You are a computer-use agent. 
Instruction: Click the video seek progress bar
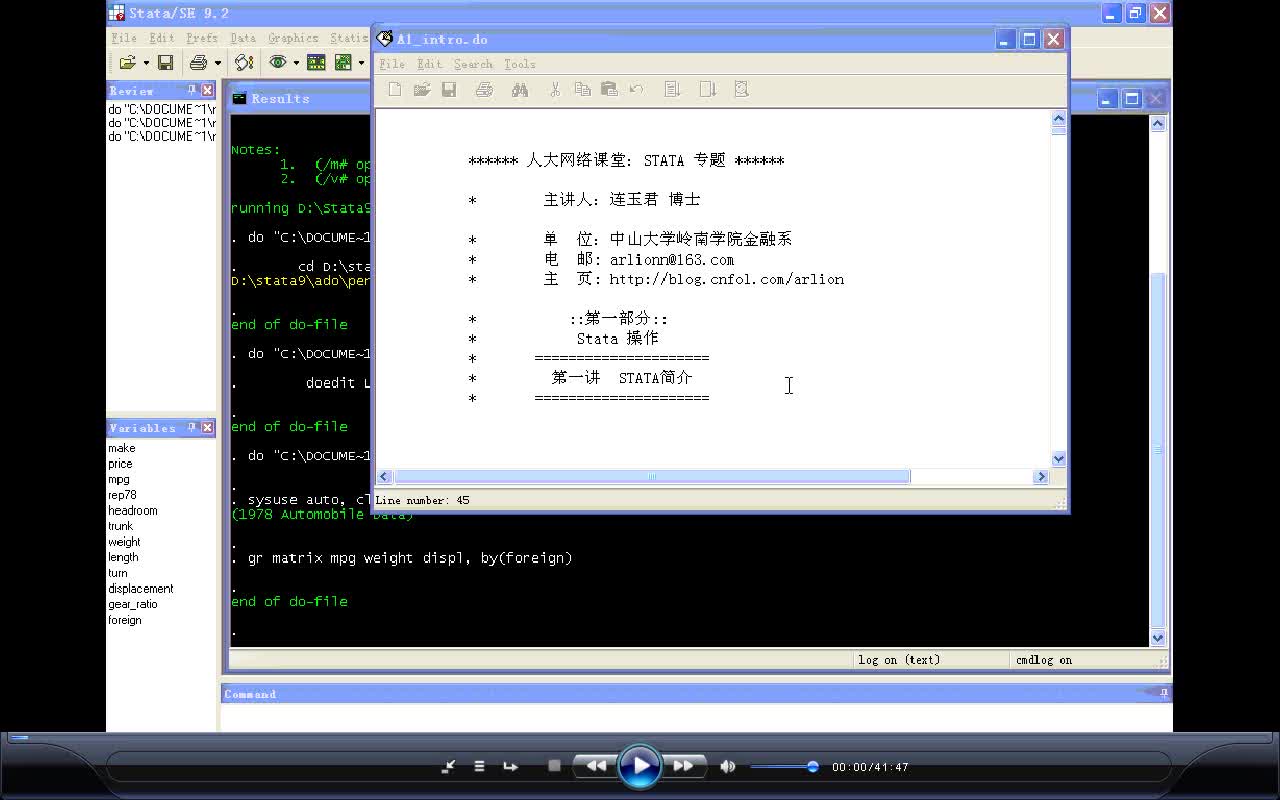(640, 738)
